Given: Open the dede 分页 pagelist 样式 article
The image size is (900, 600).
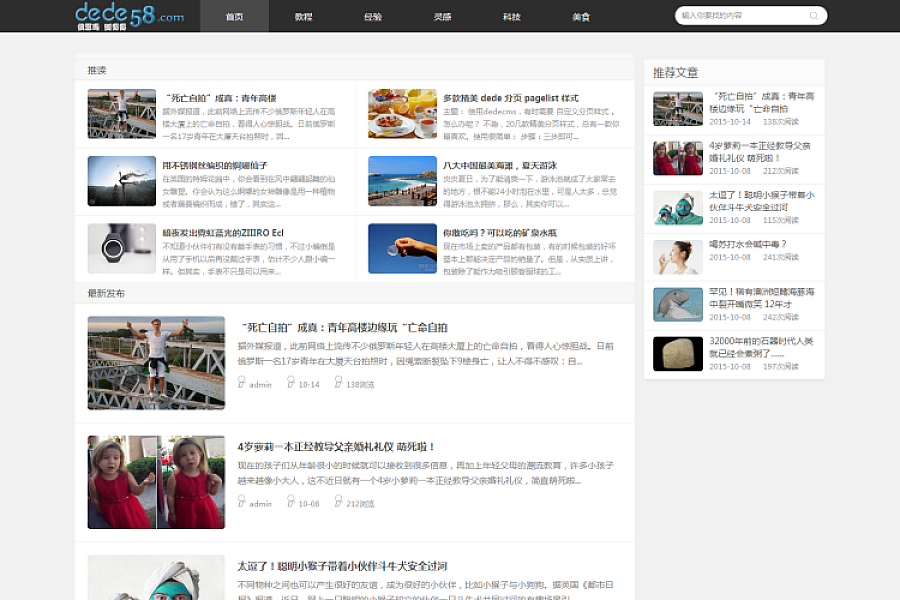Looking at the screenshot, I should tap(511, 98).
